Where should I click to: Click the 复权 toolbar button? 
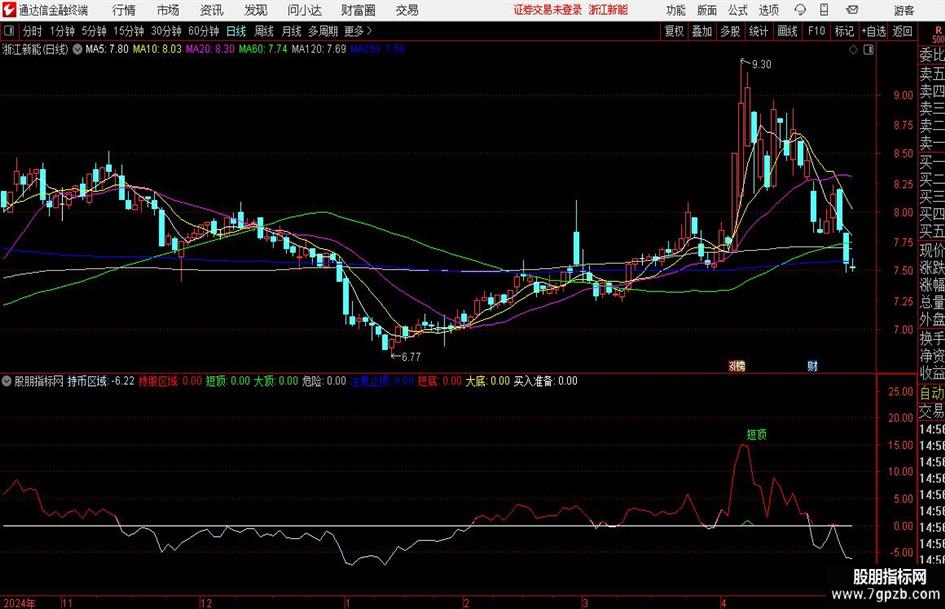tap(674, 31)
